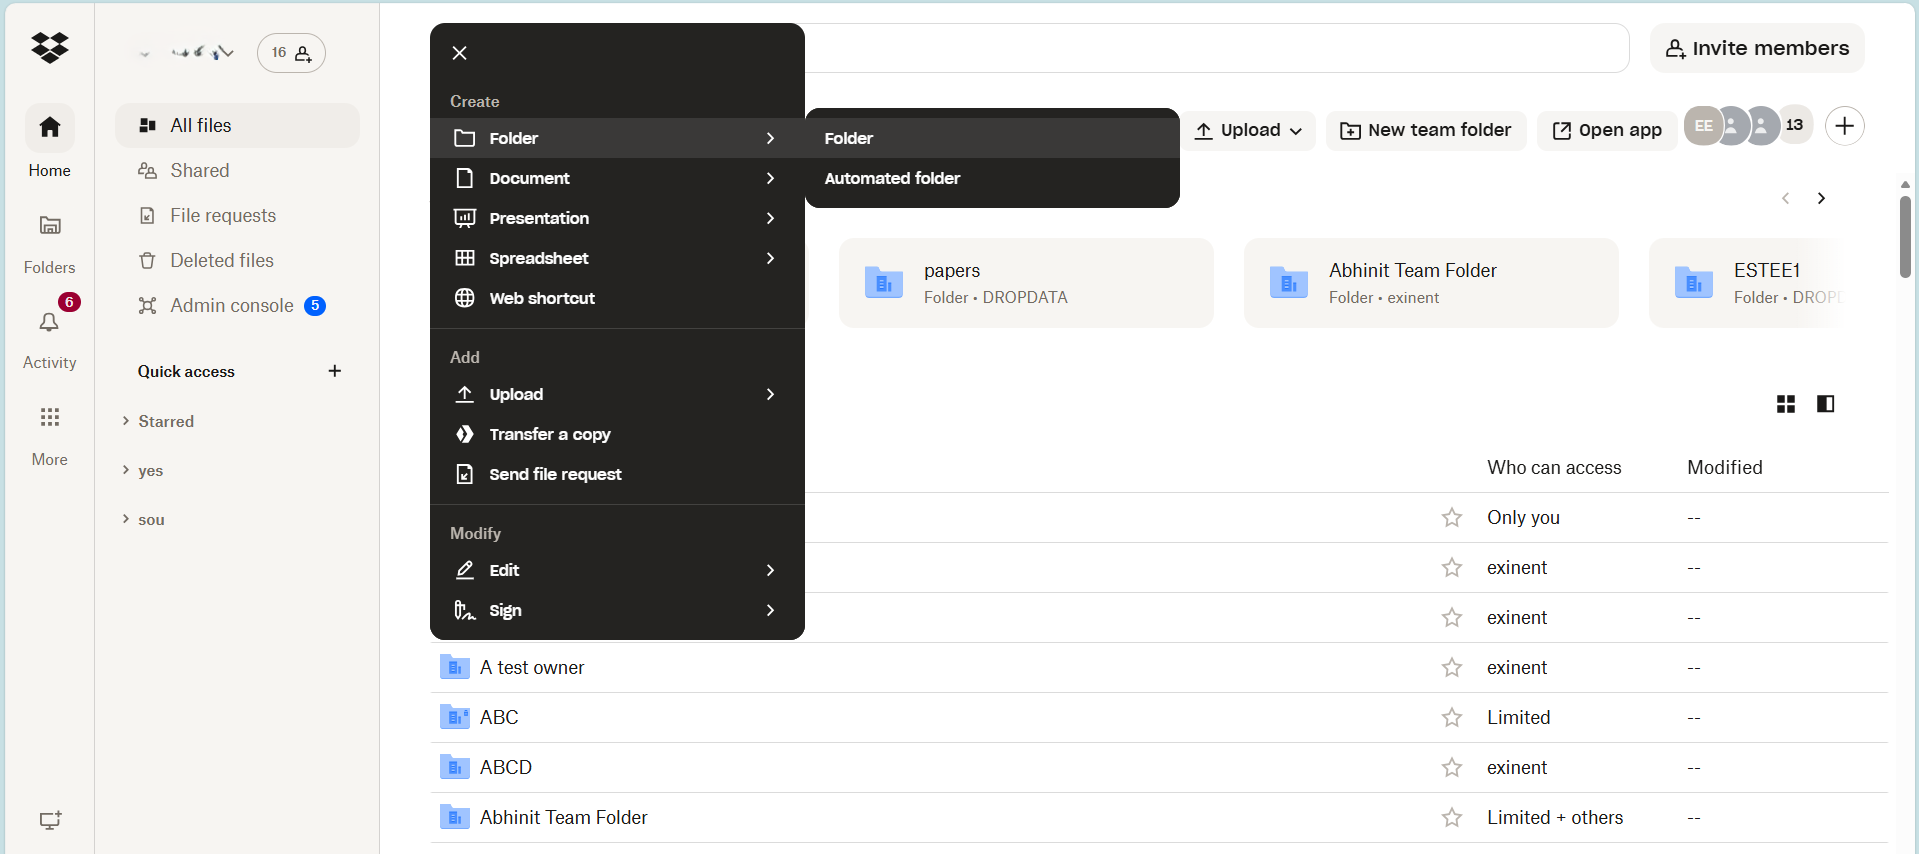Sort by Modified column header
Screen dimensions: 1919x854
pos(1725,467)
